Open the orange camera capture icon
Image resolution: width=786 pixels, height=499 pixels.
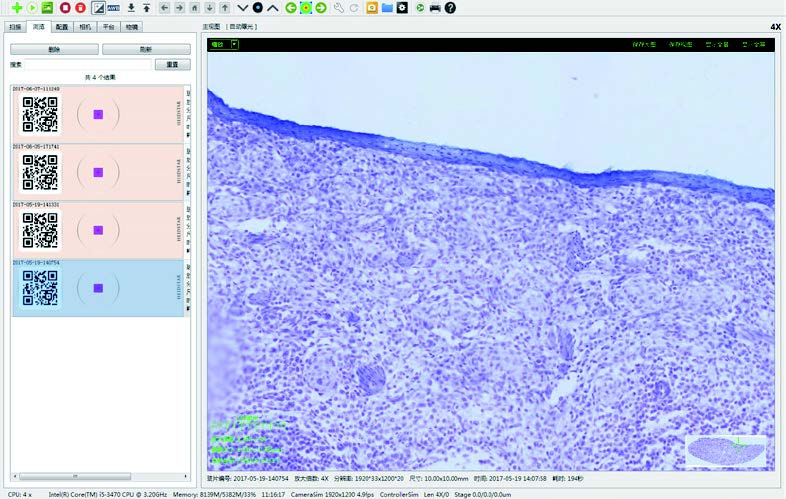372,8
